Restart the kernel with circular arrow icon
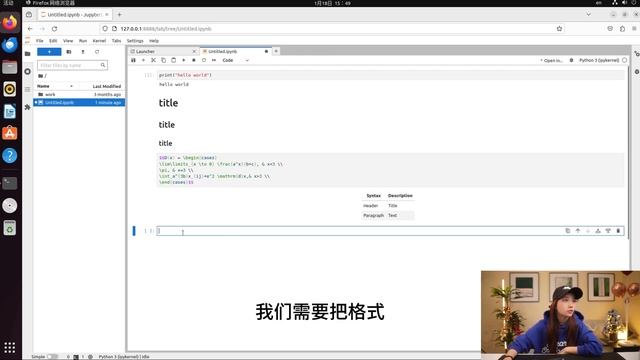 click(204, 60)
